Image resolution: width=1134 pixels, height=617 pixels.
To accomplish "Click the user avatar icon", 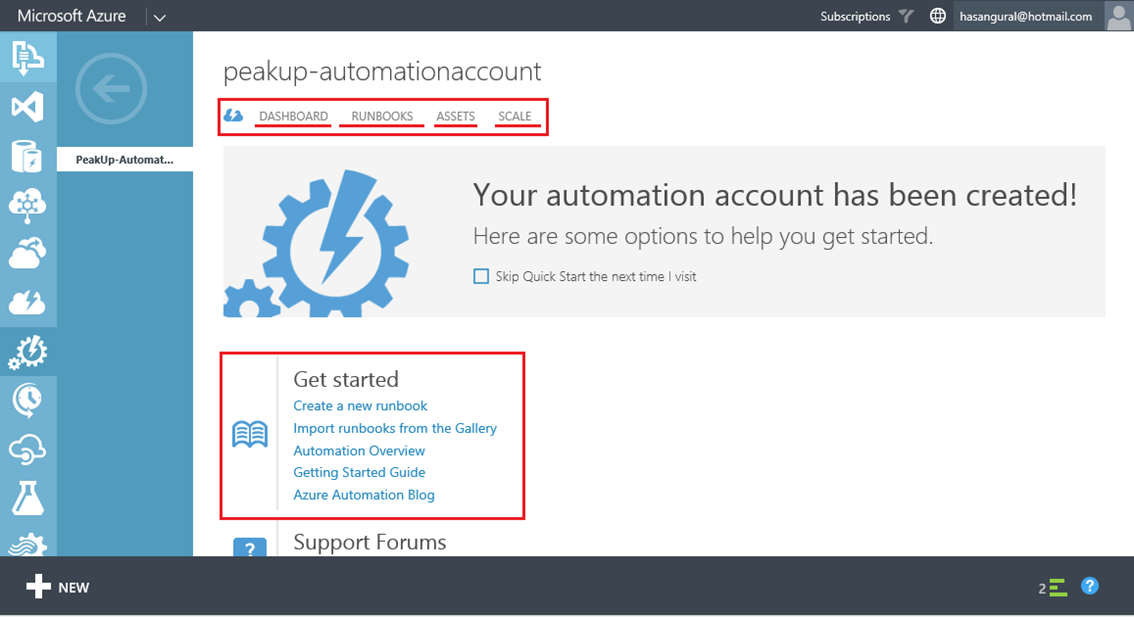I will click(1118, 16).
